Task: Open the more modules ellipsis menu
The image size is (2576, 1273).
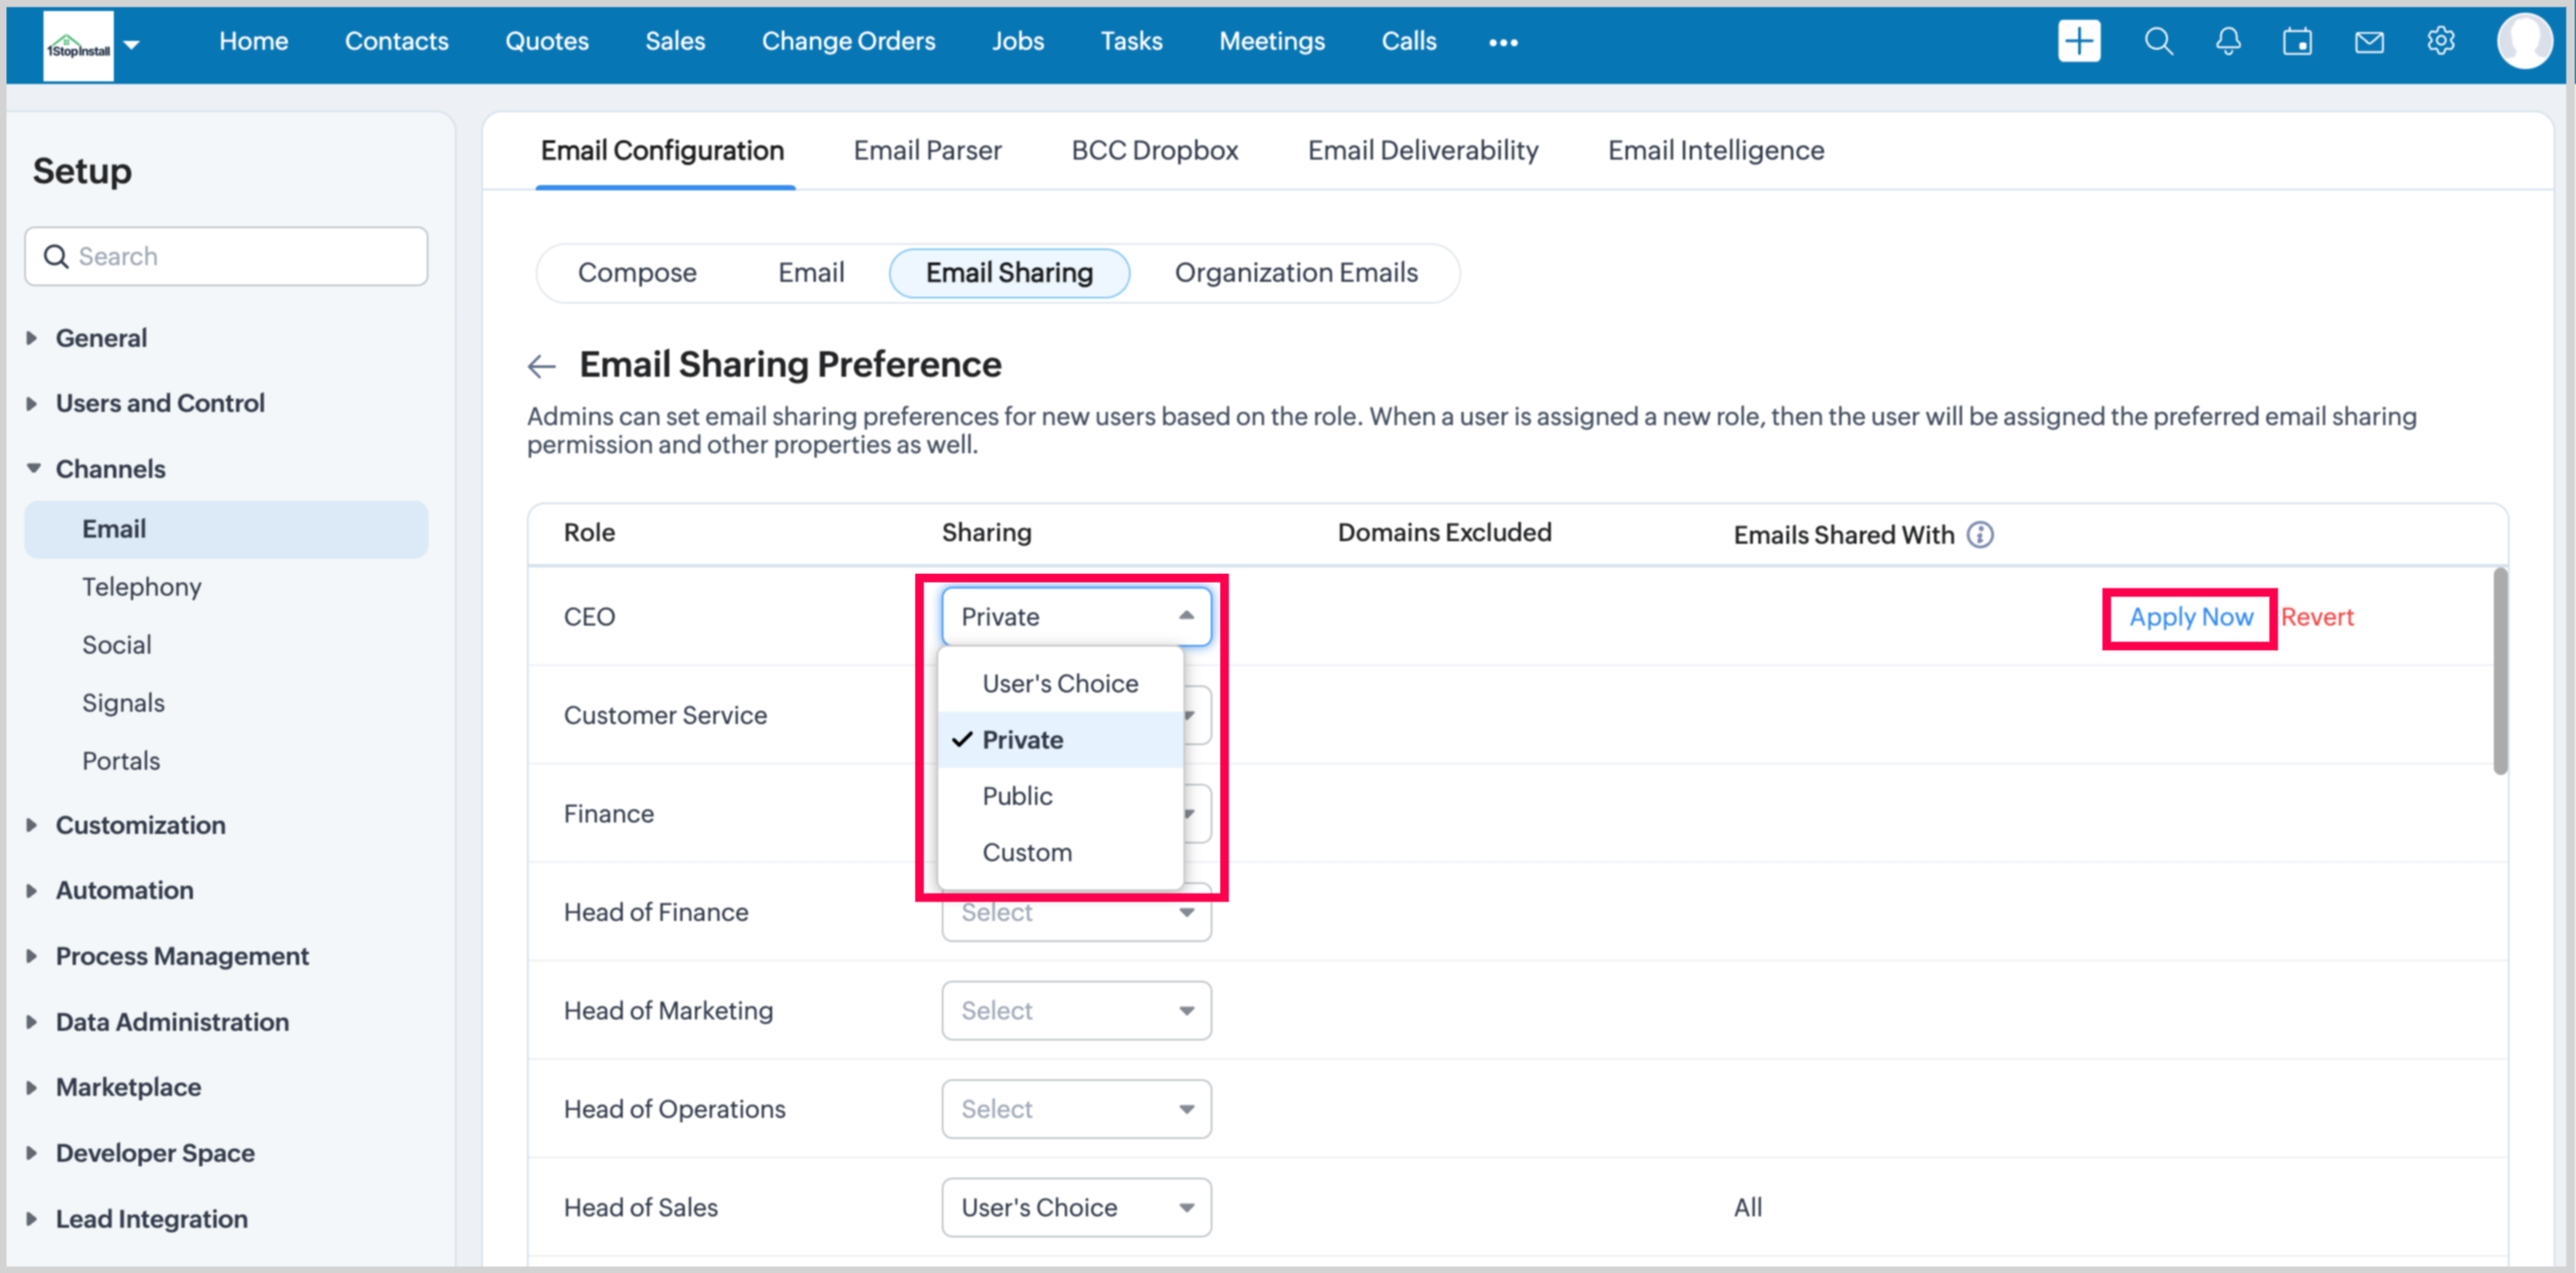Action: [1502, 42]
